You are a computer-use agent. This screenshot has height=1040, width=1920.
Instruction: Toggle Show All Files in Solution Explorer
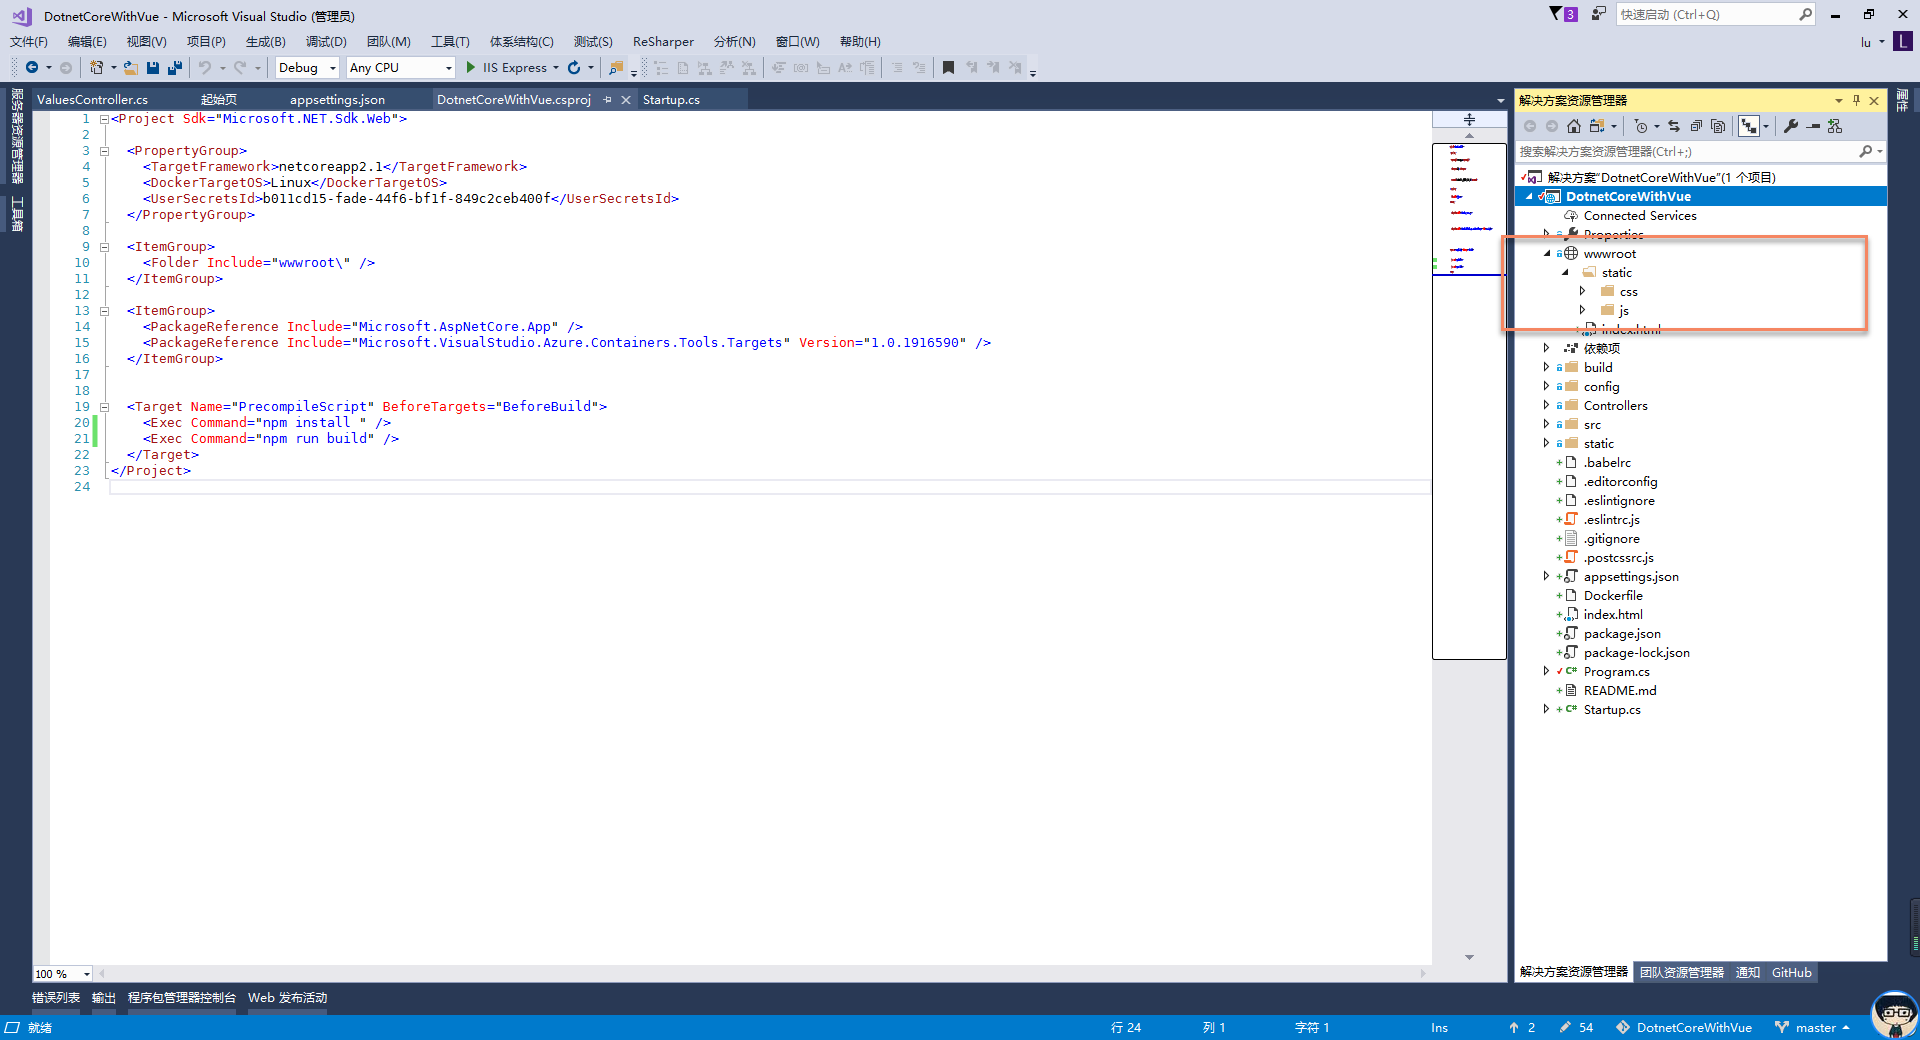point(1718,126)
